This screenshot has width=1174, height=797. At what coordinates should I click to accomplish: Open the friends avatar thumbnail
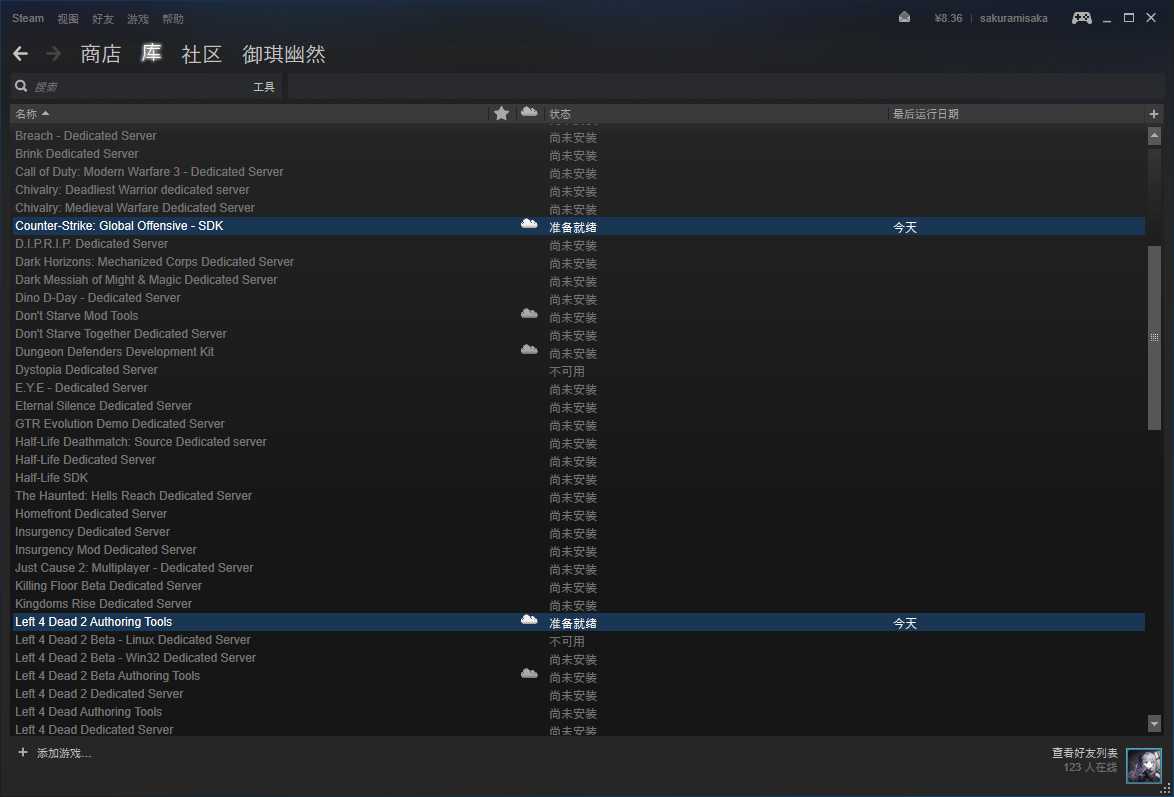tap(1144, 766)
